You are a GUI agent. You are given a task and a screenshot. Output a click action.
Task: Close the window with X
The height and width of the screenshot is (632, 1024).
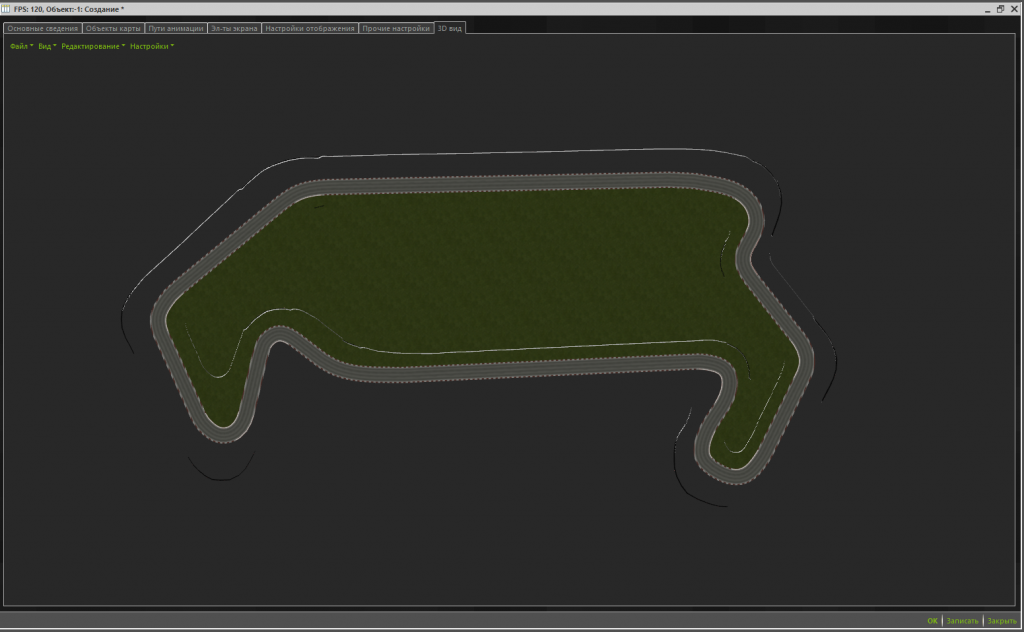(x=1014, y=9)
